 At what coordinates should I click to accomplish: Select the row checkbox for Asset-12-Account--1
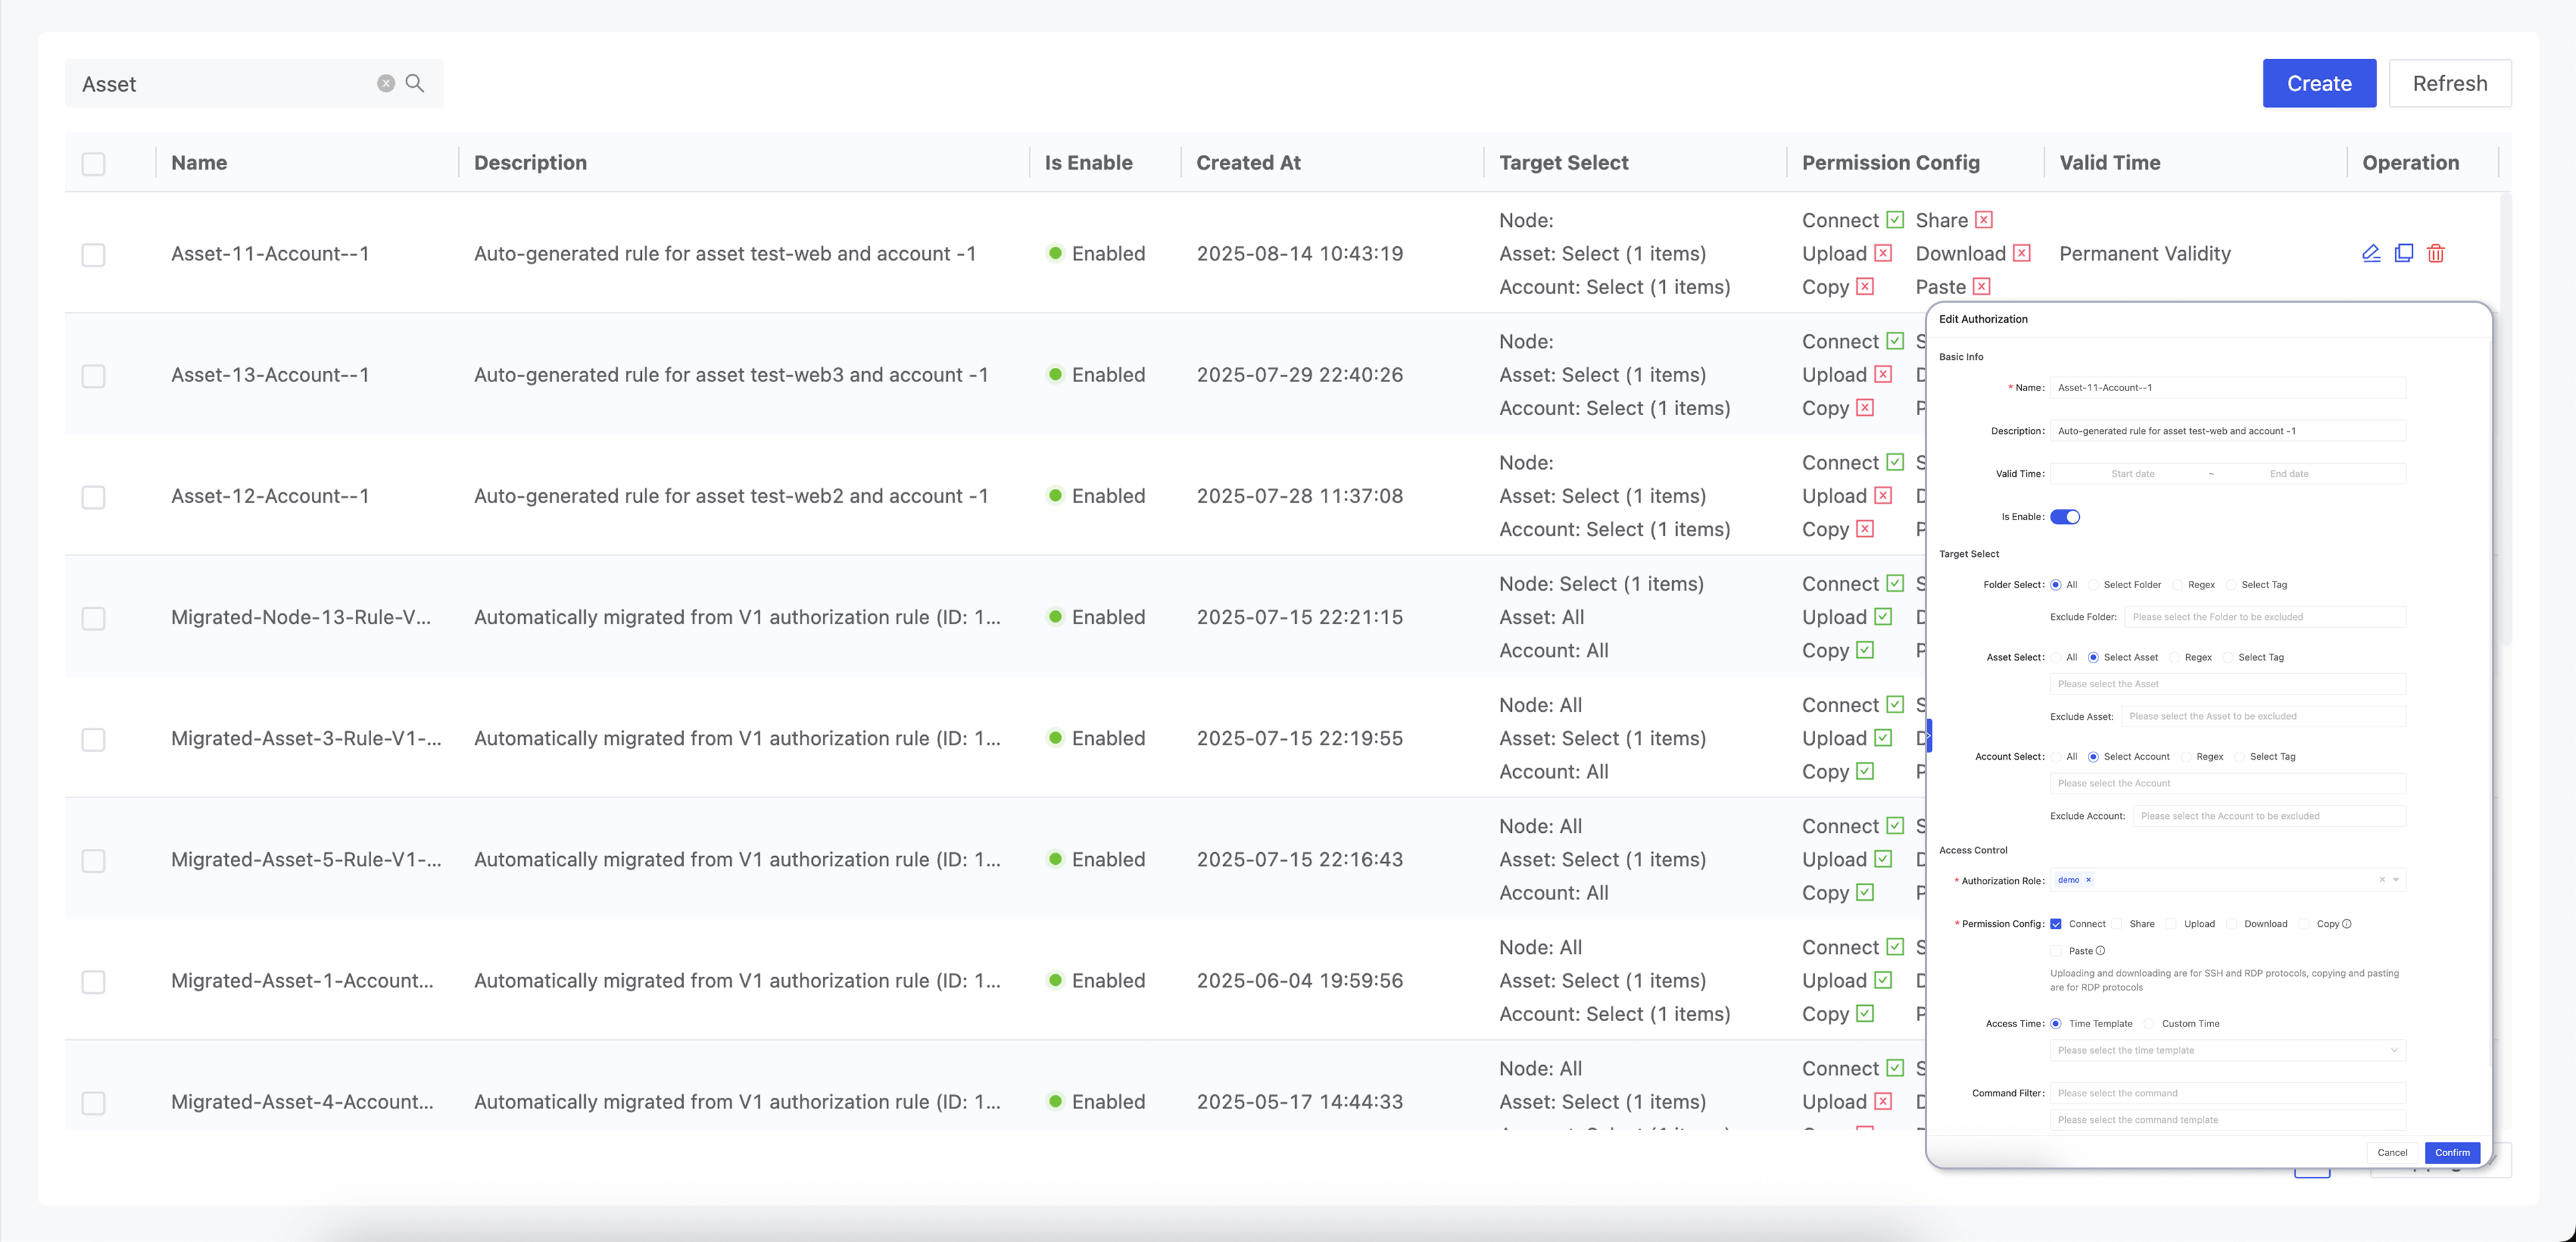(x=93, y=496)
